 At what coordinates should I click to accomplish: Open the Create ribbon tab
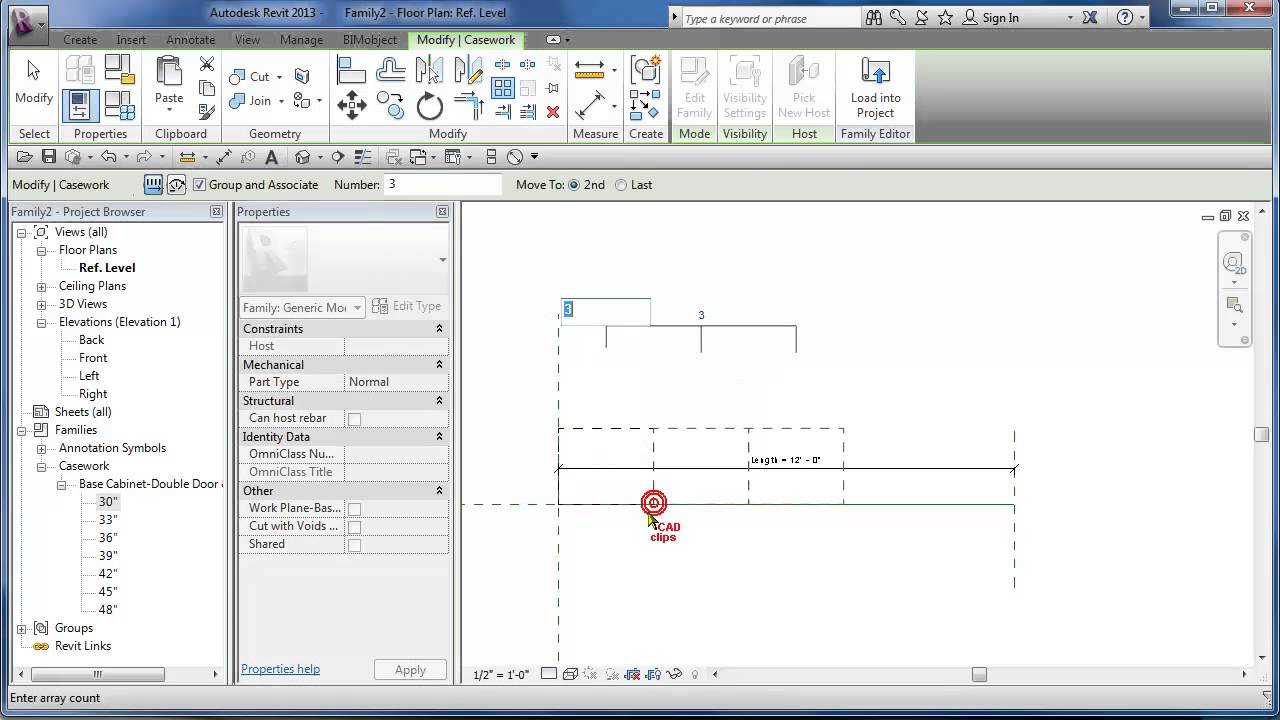[80, 40]
